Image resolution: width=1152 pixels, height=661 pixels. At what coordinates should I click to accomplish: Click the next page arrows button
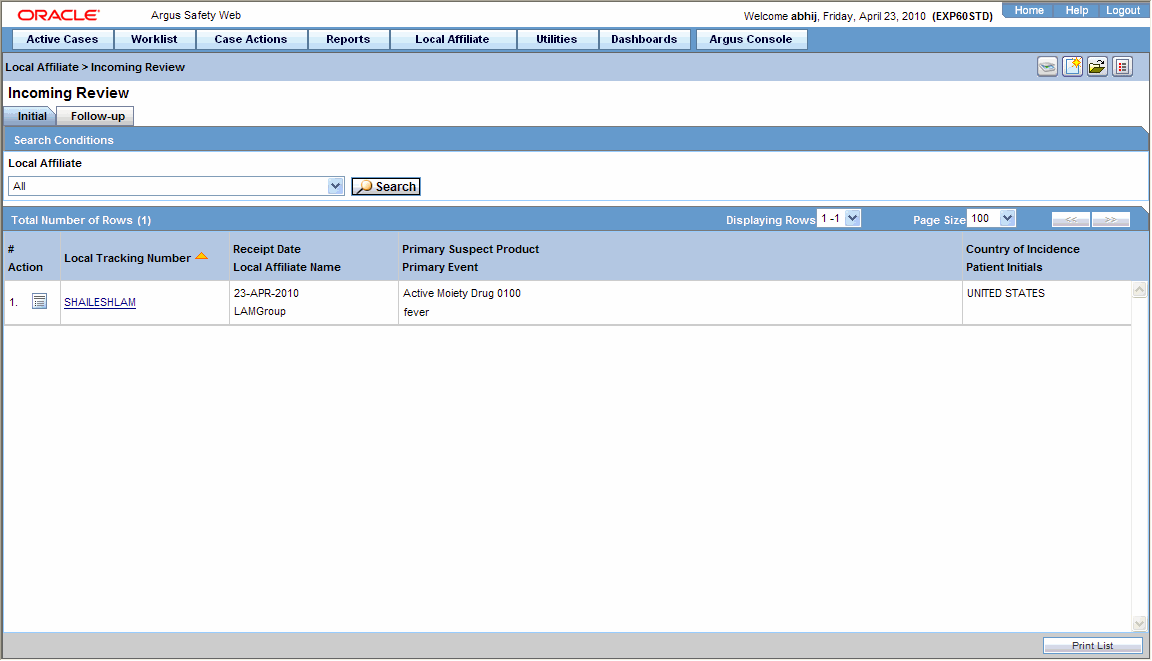[1111, 219]
